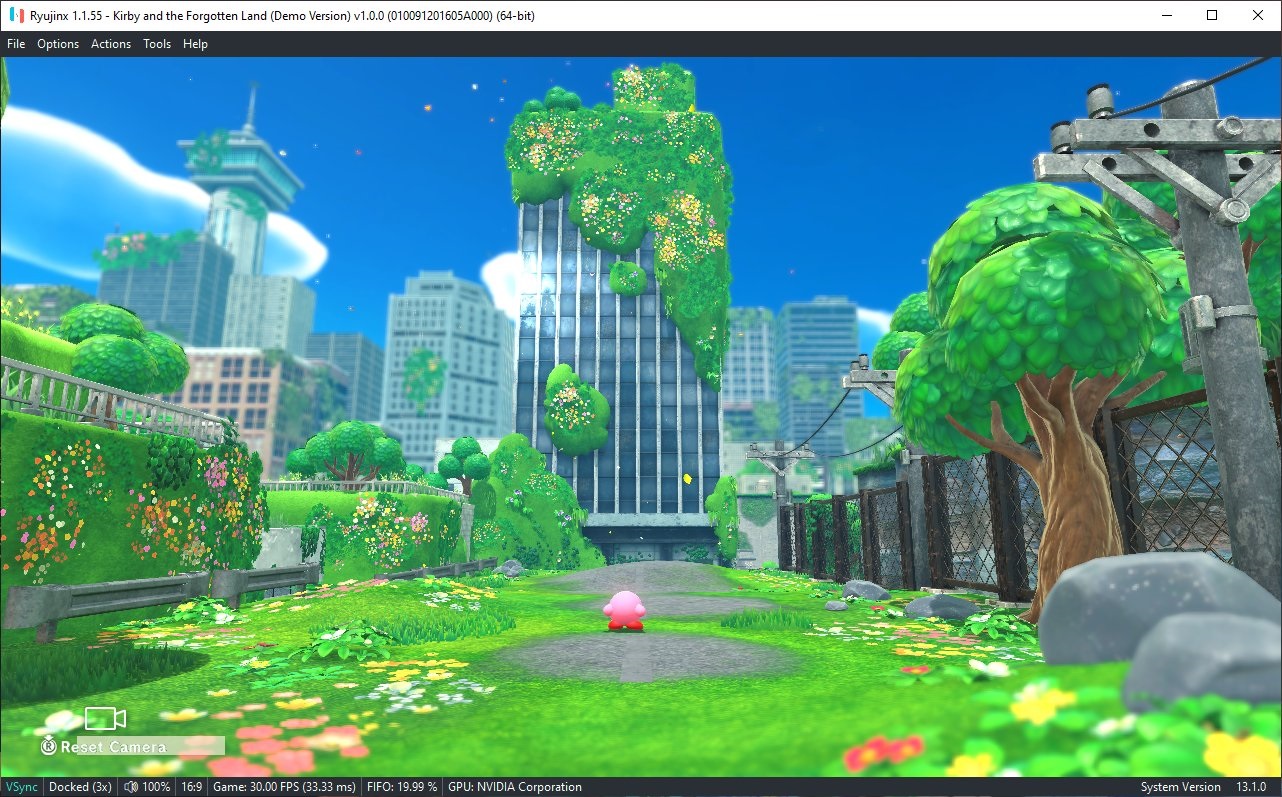This screenshot has width=1282, height=797.
Task: Click the FIFO percentage indicator
Action: click(x=402, y=787)
